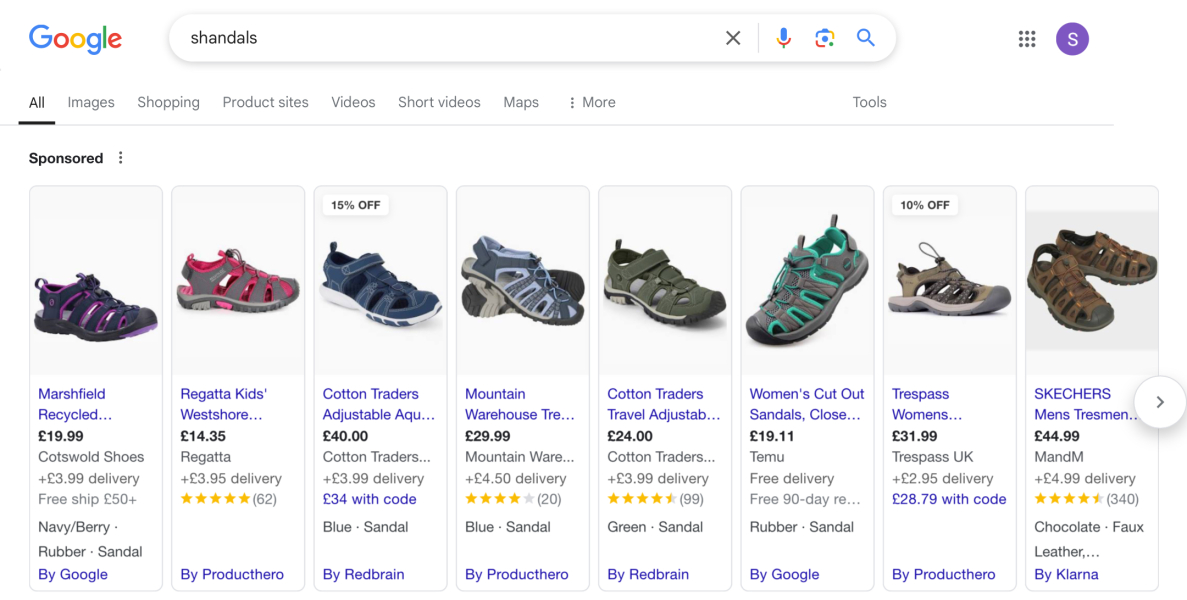Click the £14.35 price
This screenshot has width=1187, height=600.
point(203,436)
